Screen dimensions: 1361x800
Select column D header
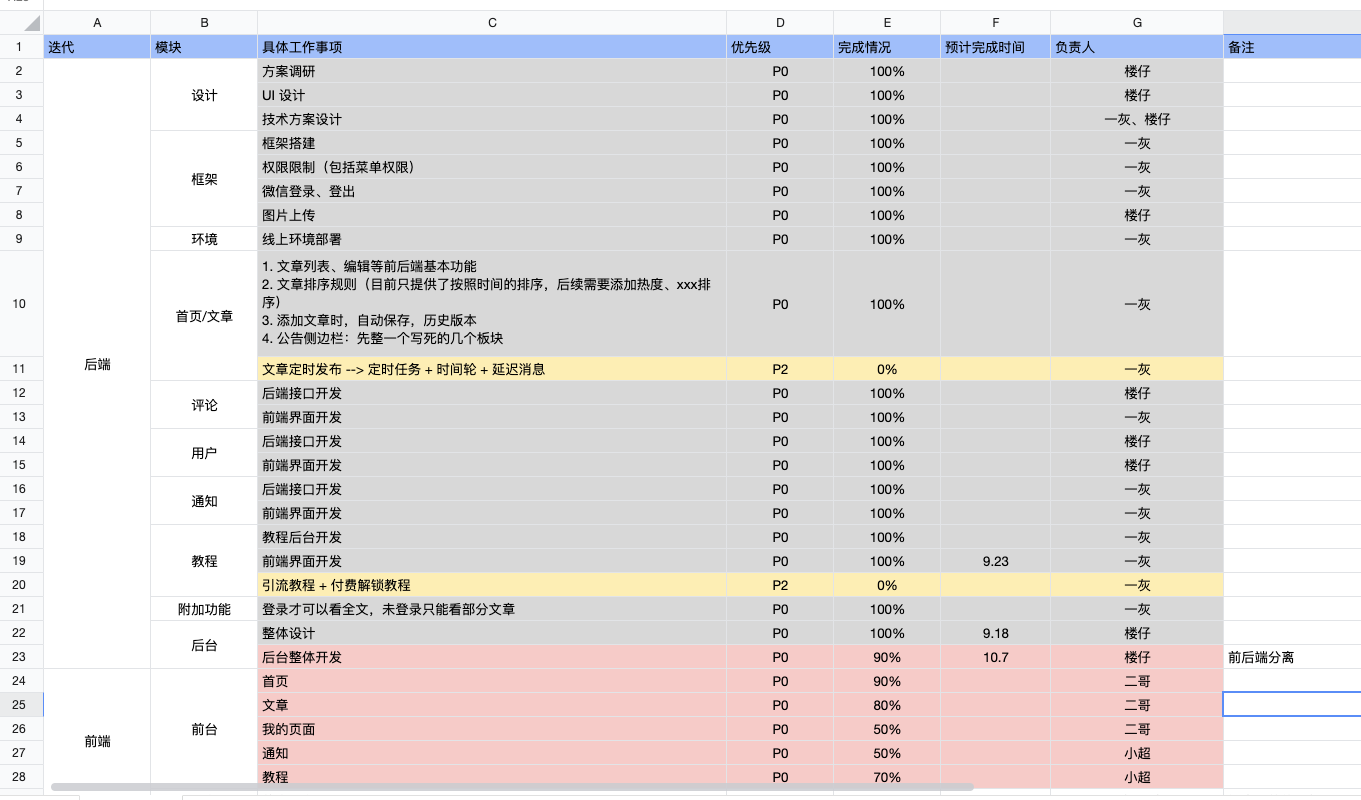(x=780, y=23)
